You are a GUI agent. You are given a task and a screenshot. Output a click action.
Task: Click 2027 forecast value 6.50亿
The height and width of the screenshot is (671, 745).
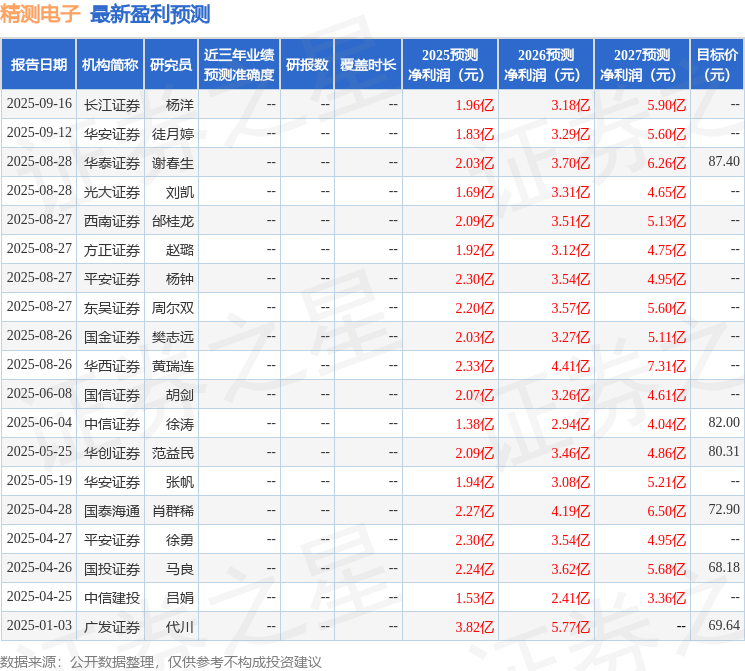667,511
